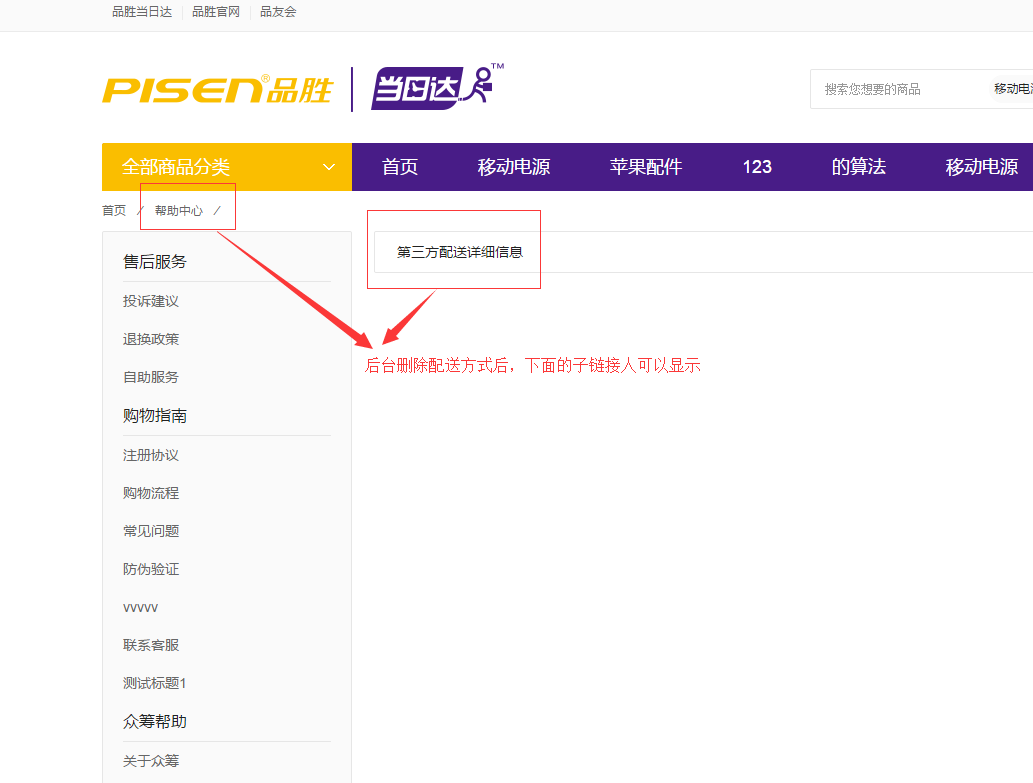
Task: Click the PISEN 品胜 logo
Action: (x=216, y=89)
